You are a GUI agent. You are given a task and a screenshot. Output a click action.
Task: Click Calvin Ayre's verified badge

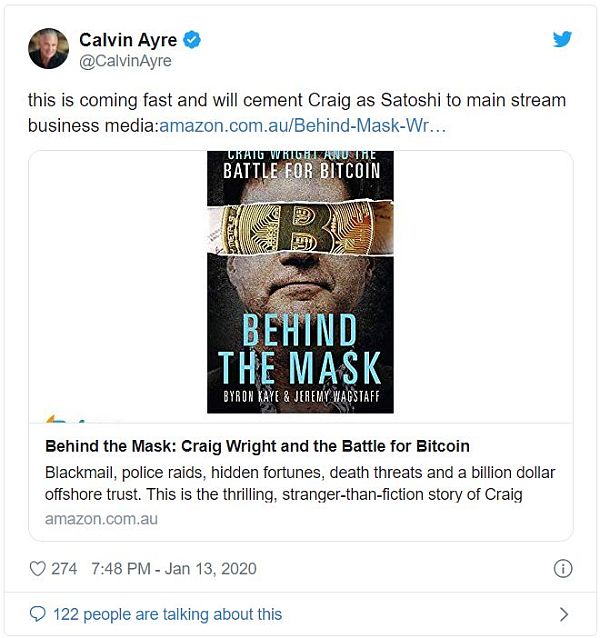[x=192, y=40]
